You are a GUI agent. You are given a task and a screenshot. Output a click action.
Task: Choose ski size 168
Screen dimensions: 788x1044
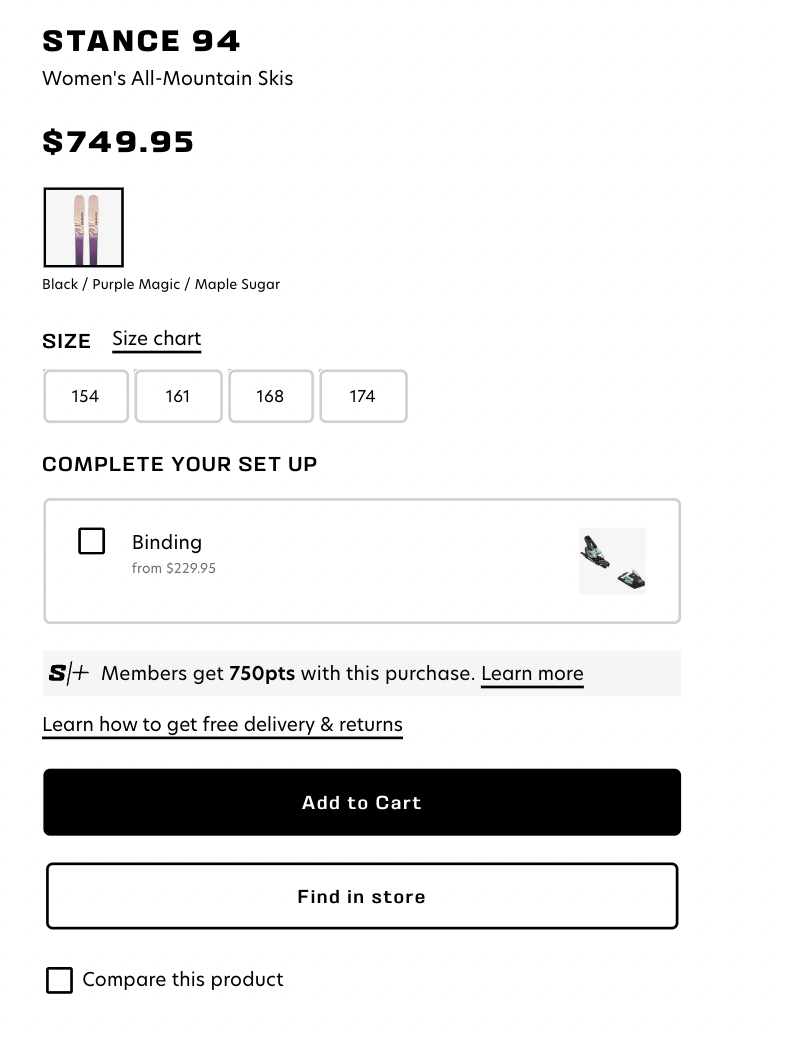(271, 396)
